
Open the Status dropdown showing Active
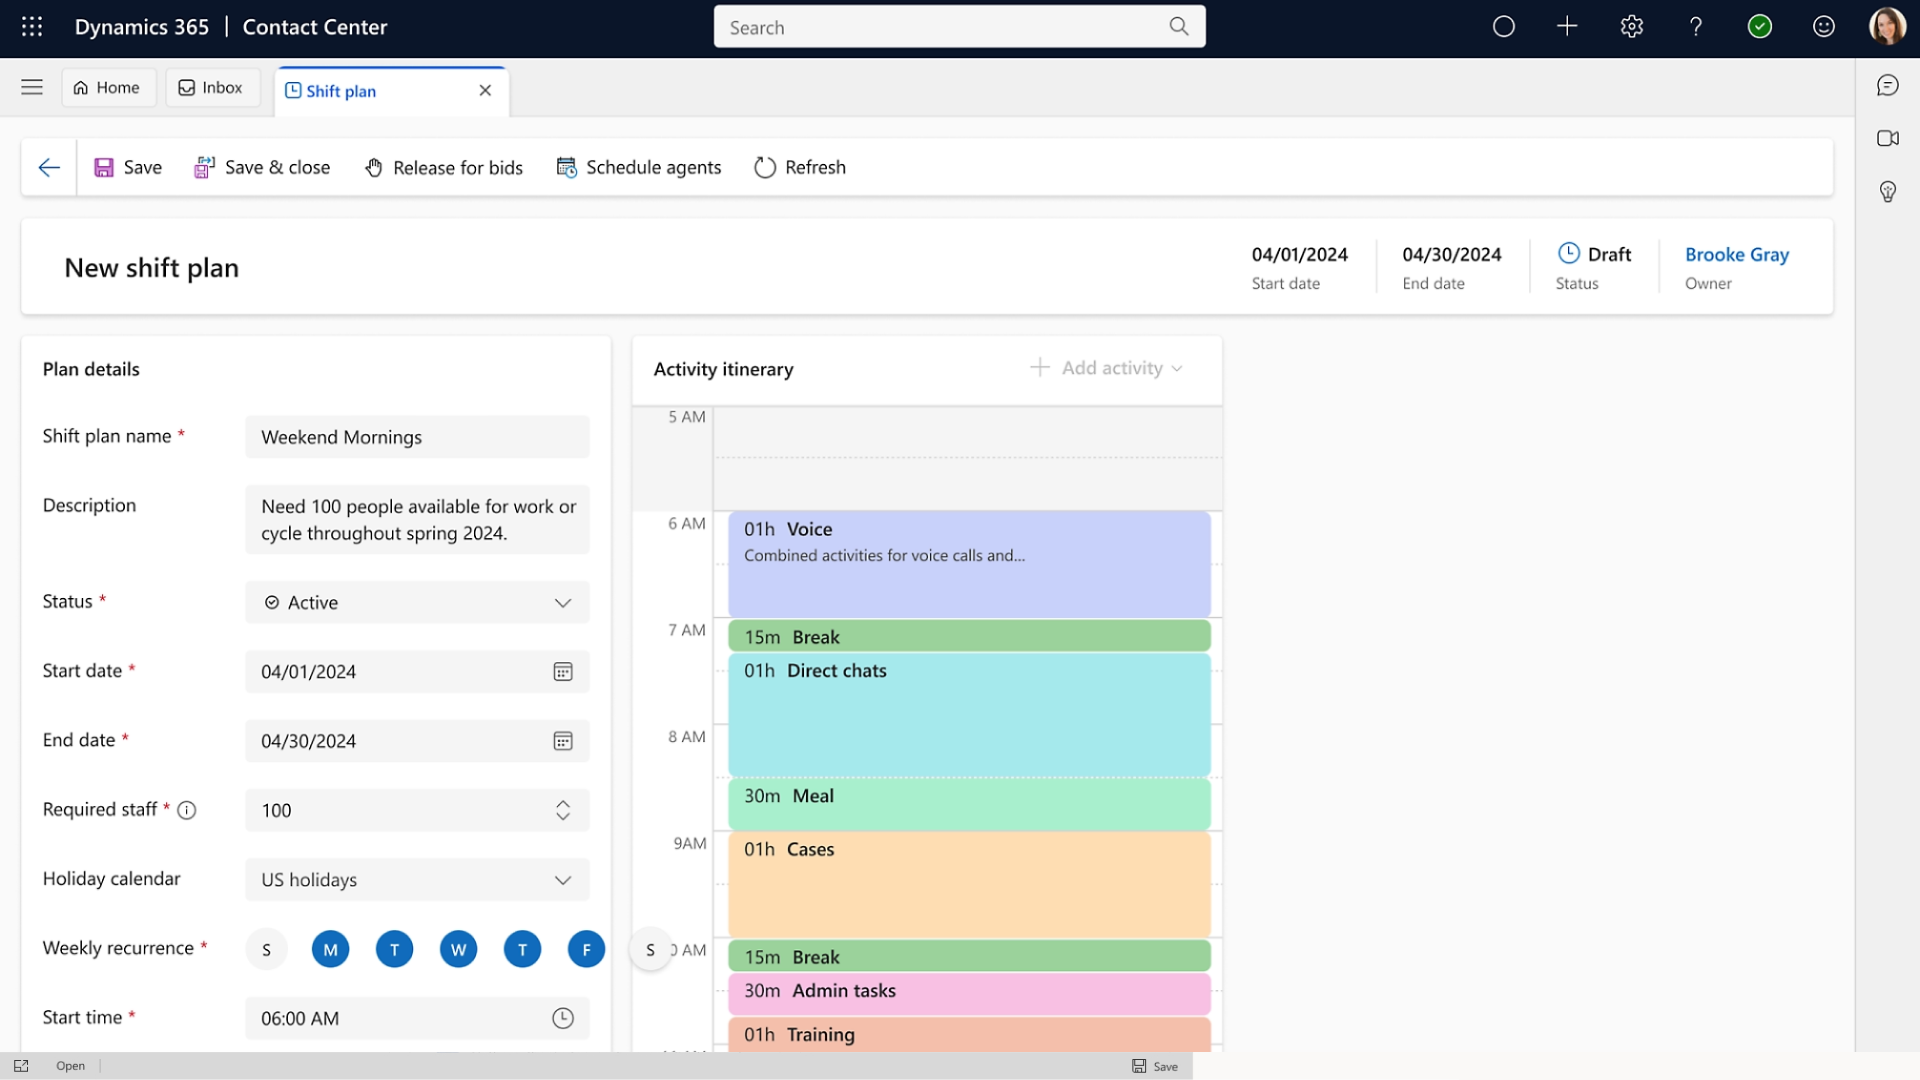pos(563,602)
